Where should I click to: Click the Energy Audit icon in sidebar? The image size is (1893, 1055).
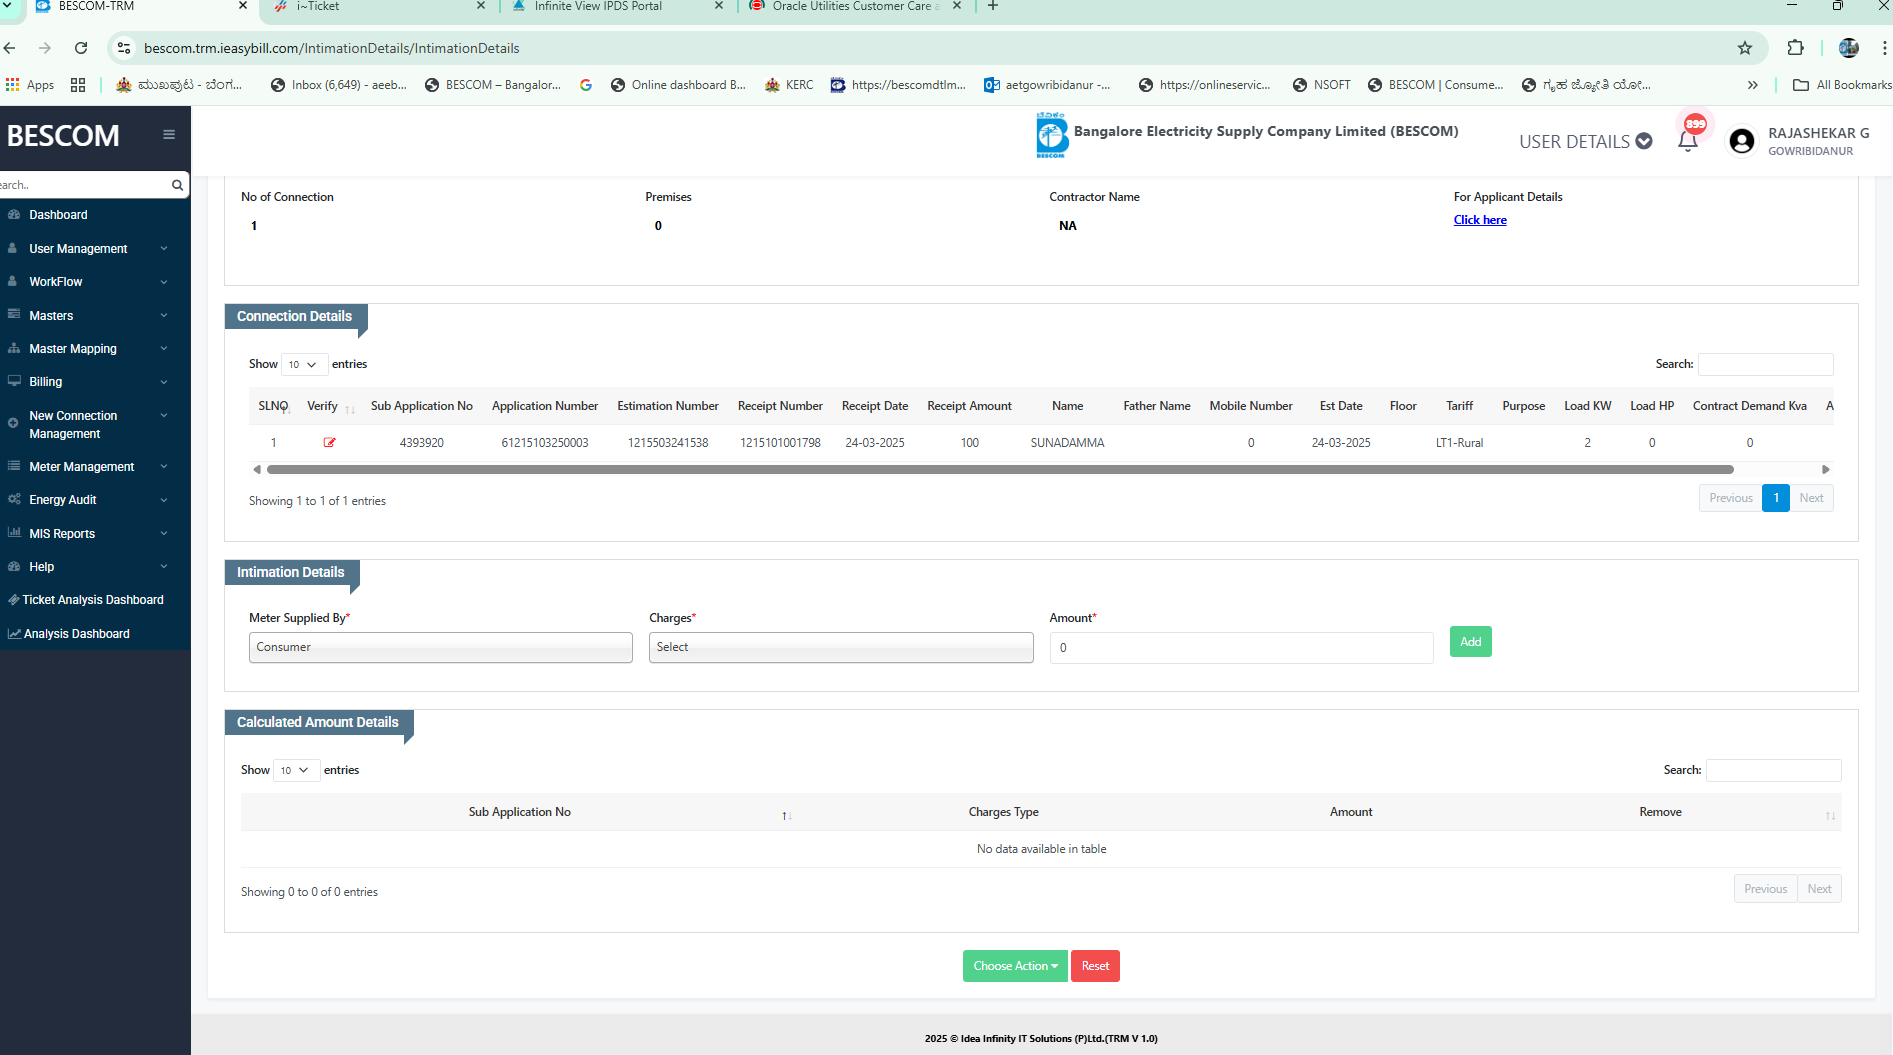14,499
